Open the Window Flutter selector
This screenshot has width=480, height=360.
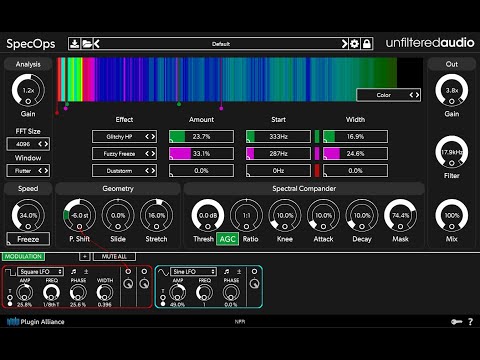[x=28, y=171]
